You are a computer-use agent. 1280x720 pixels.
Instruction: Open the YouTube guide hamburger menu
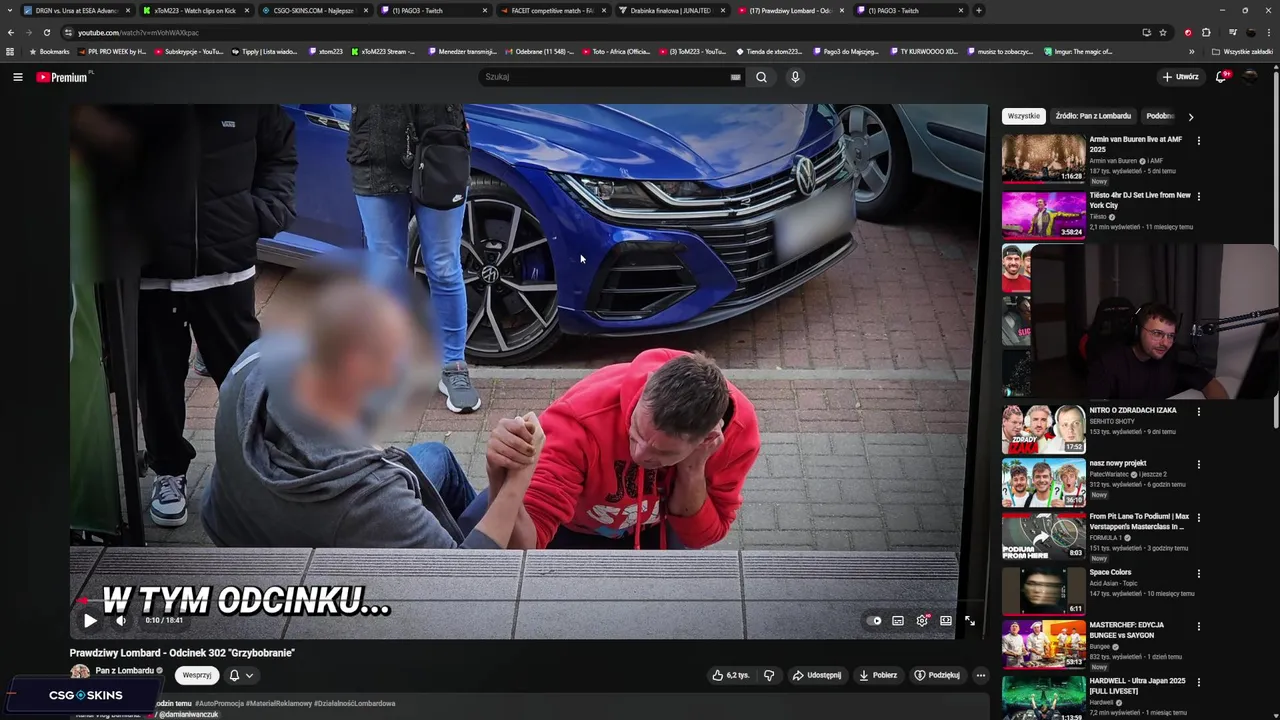coord(17,77)
